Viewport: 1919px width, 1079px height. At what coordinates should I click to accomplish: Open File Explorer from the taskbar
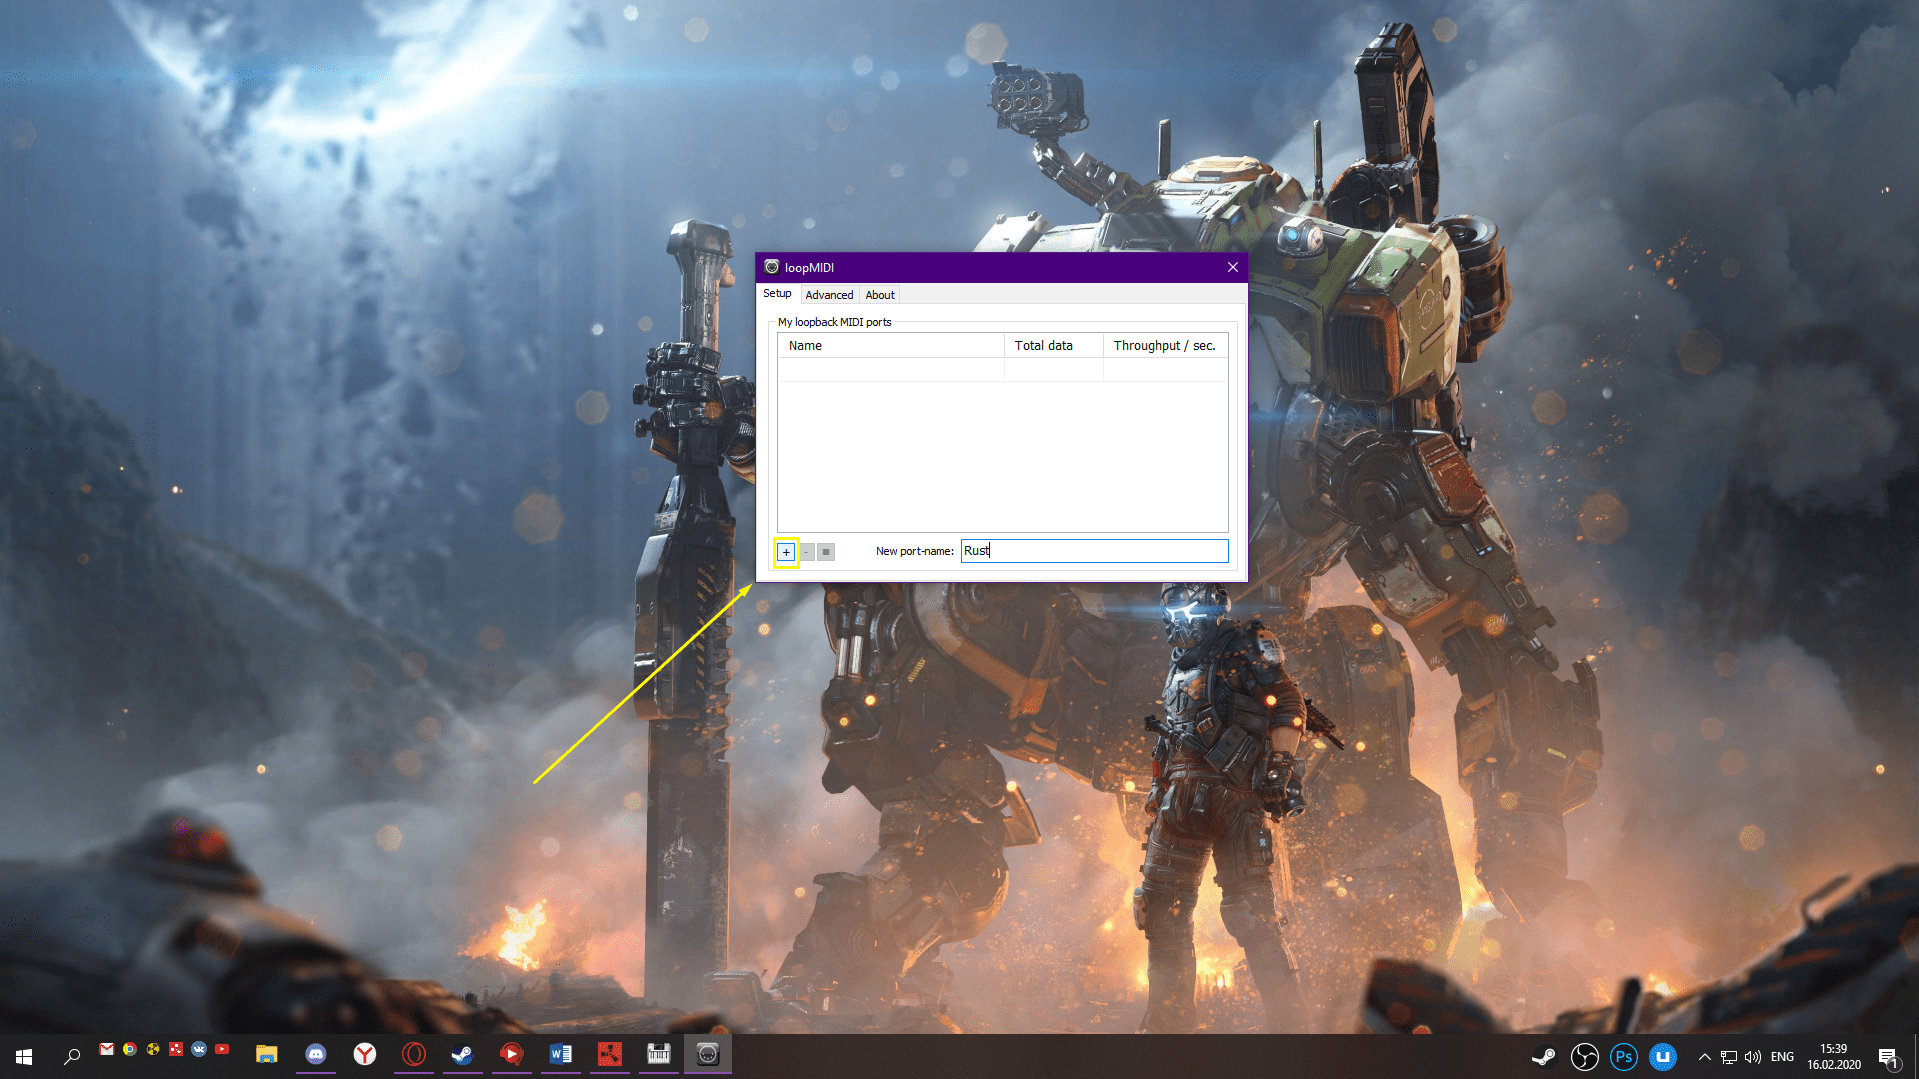coord(266,1055)
